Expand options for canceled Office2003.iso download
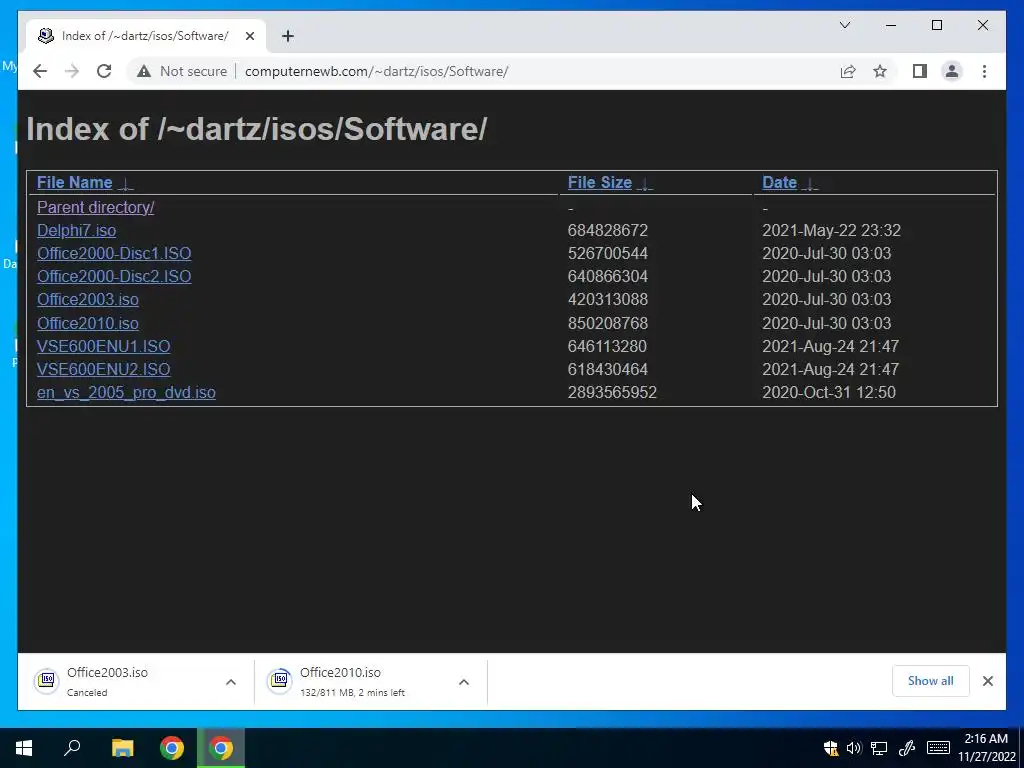Image resolution: width=1024 pixels, height=768 pixels. click(x=231, y=682)
